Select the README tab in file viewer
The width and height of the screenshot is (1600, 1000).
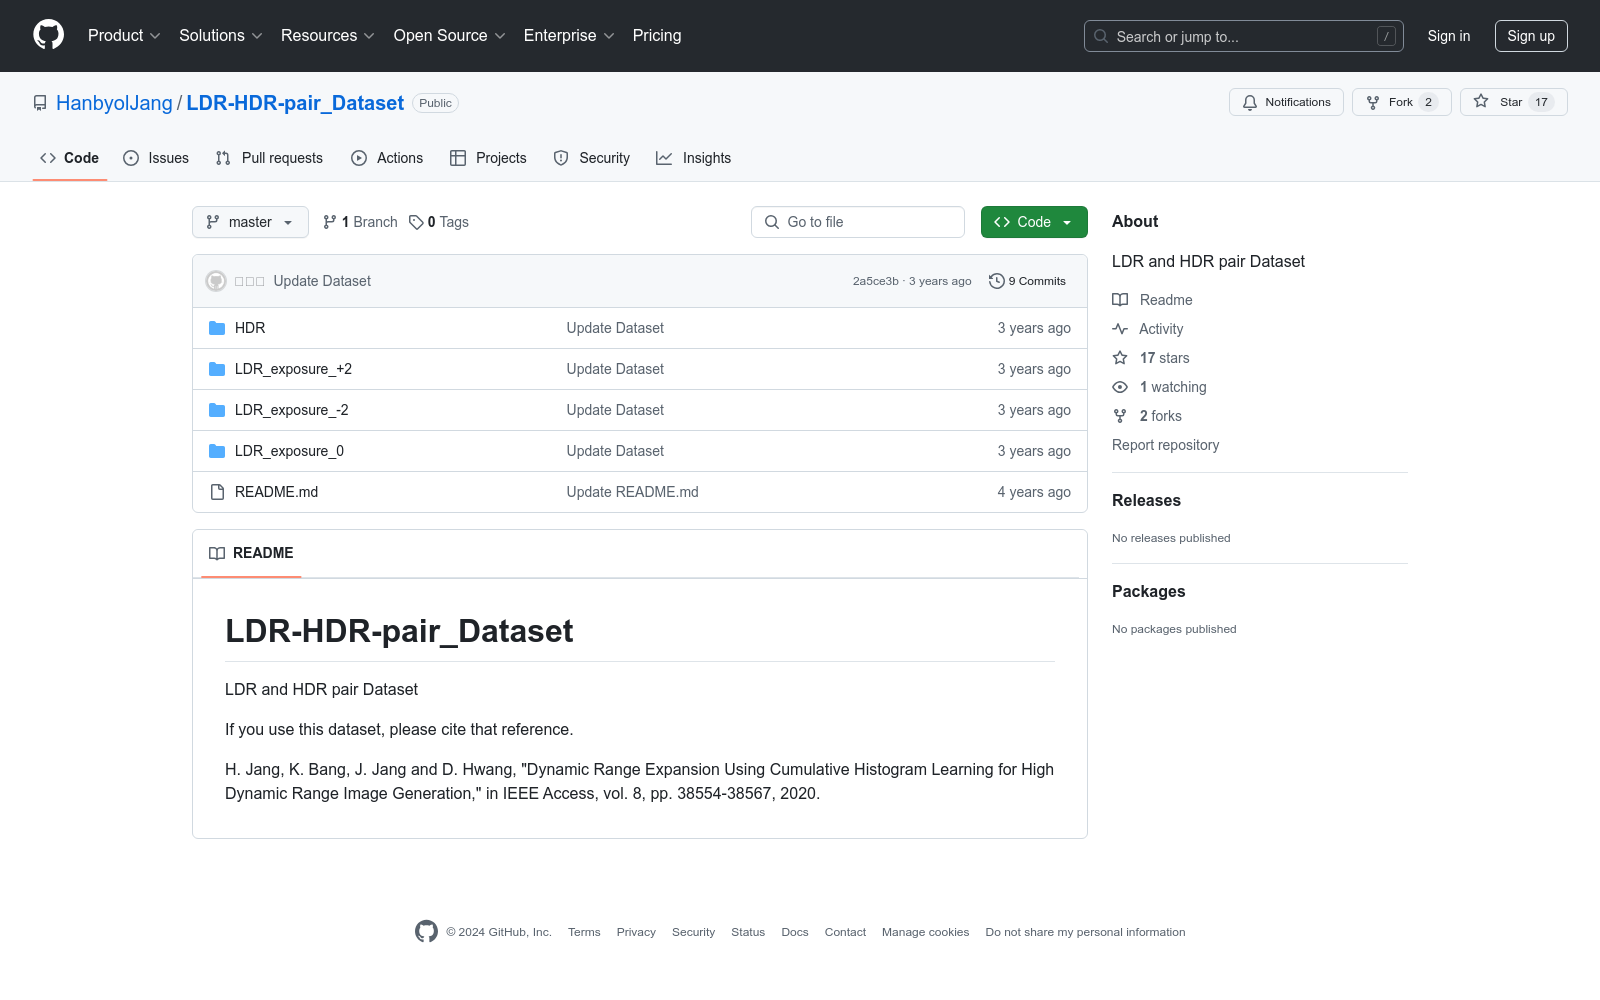click(251, 553)
